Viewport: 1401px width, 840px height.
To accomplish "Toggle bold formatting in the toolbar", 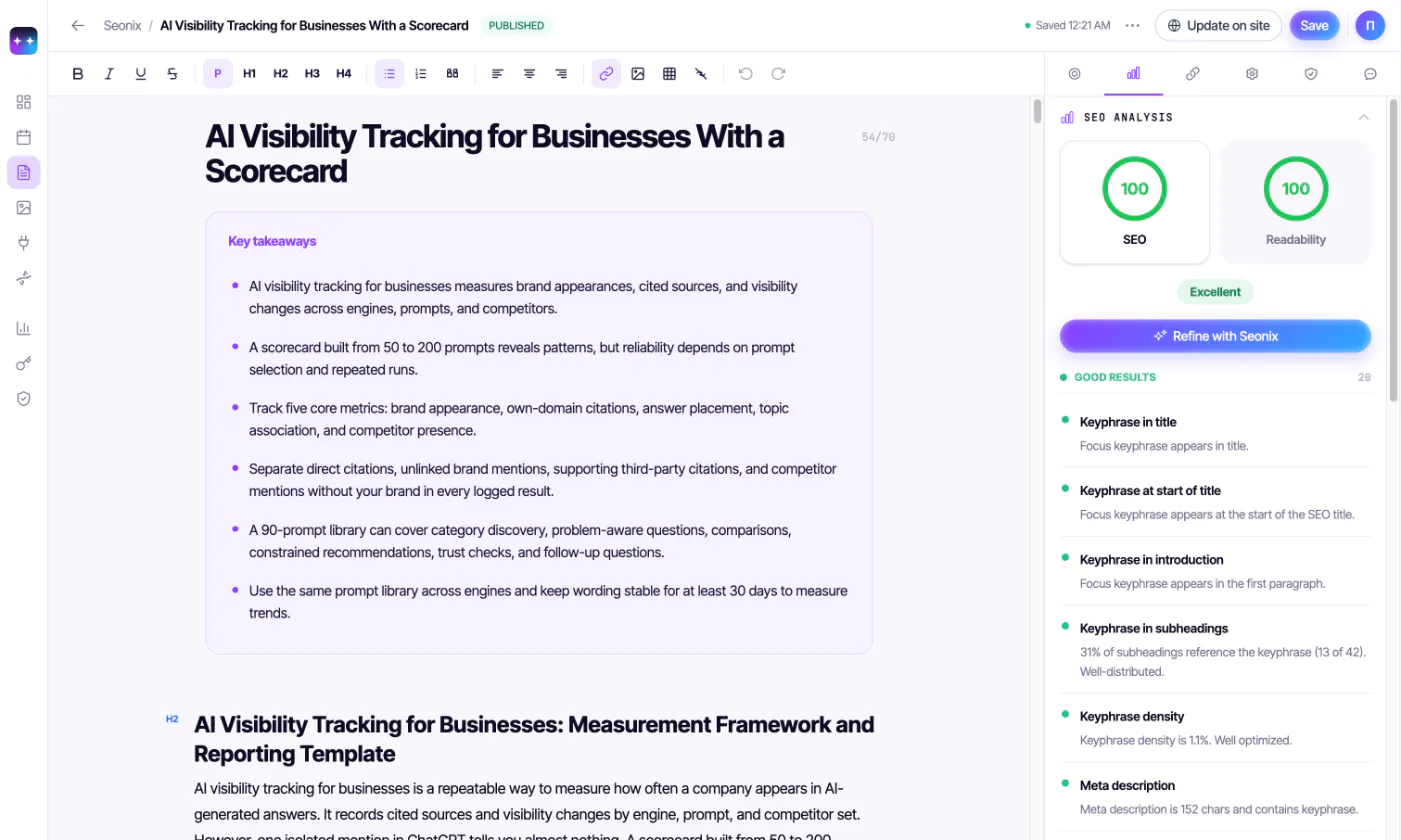I will (x=78, y=73).
